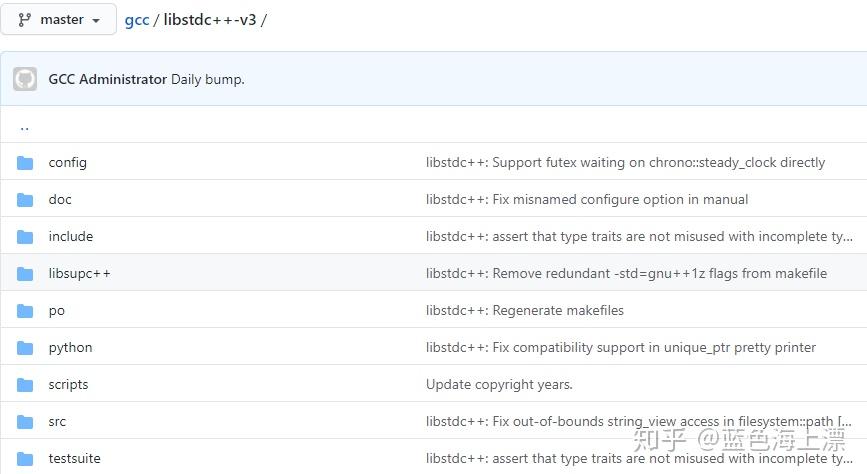Click the python folder icon

pos(25,348)
